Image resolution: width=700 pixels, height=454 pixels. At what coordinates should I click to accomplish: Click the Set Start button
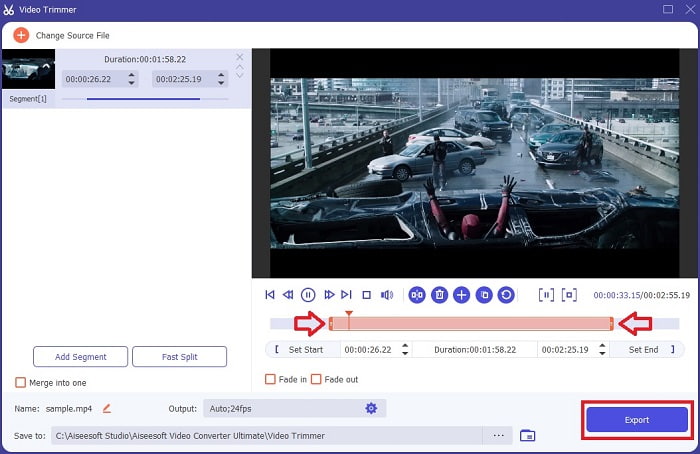click(x=304, y=350)
